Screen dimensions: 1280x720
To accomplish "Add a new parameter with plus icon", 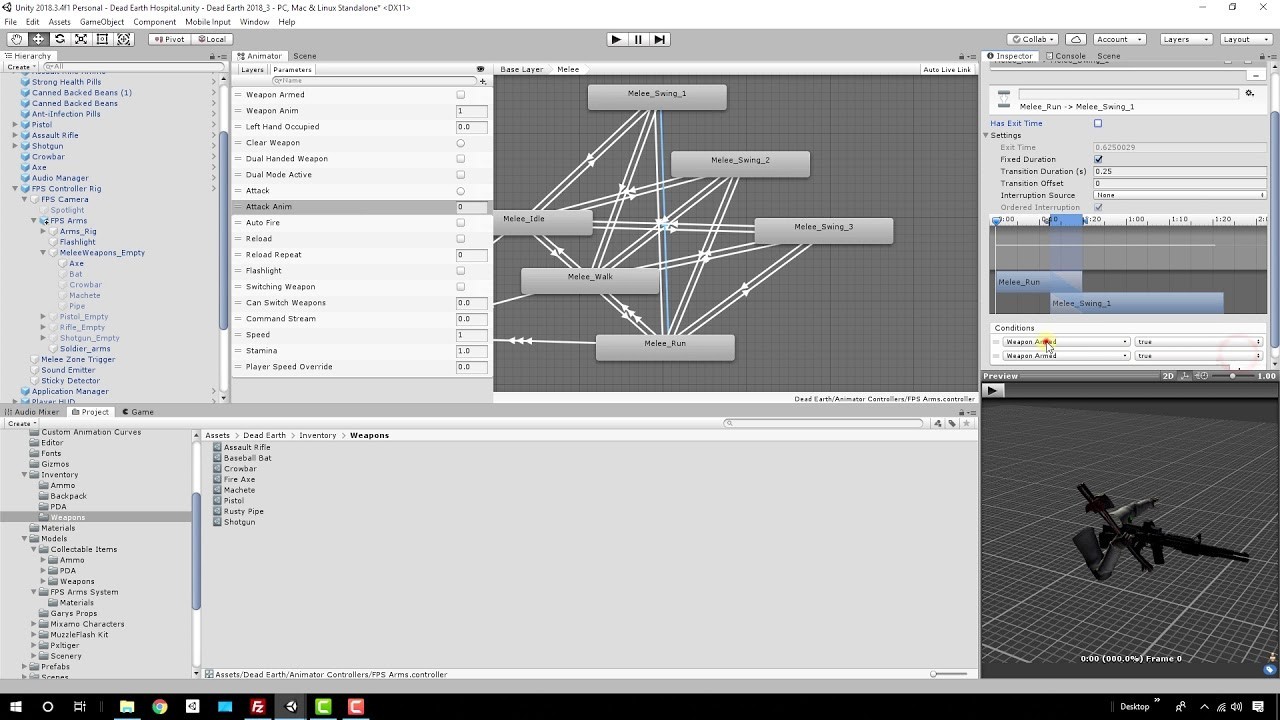I will coord(483,81).
